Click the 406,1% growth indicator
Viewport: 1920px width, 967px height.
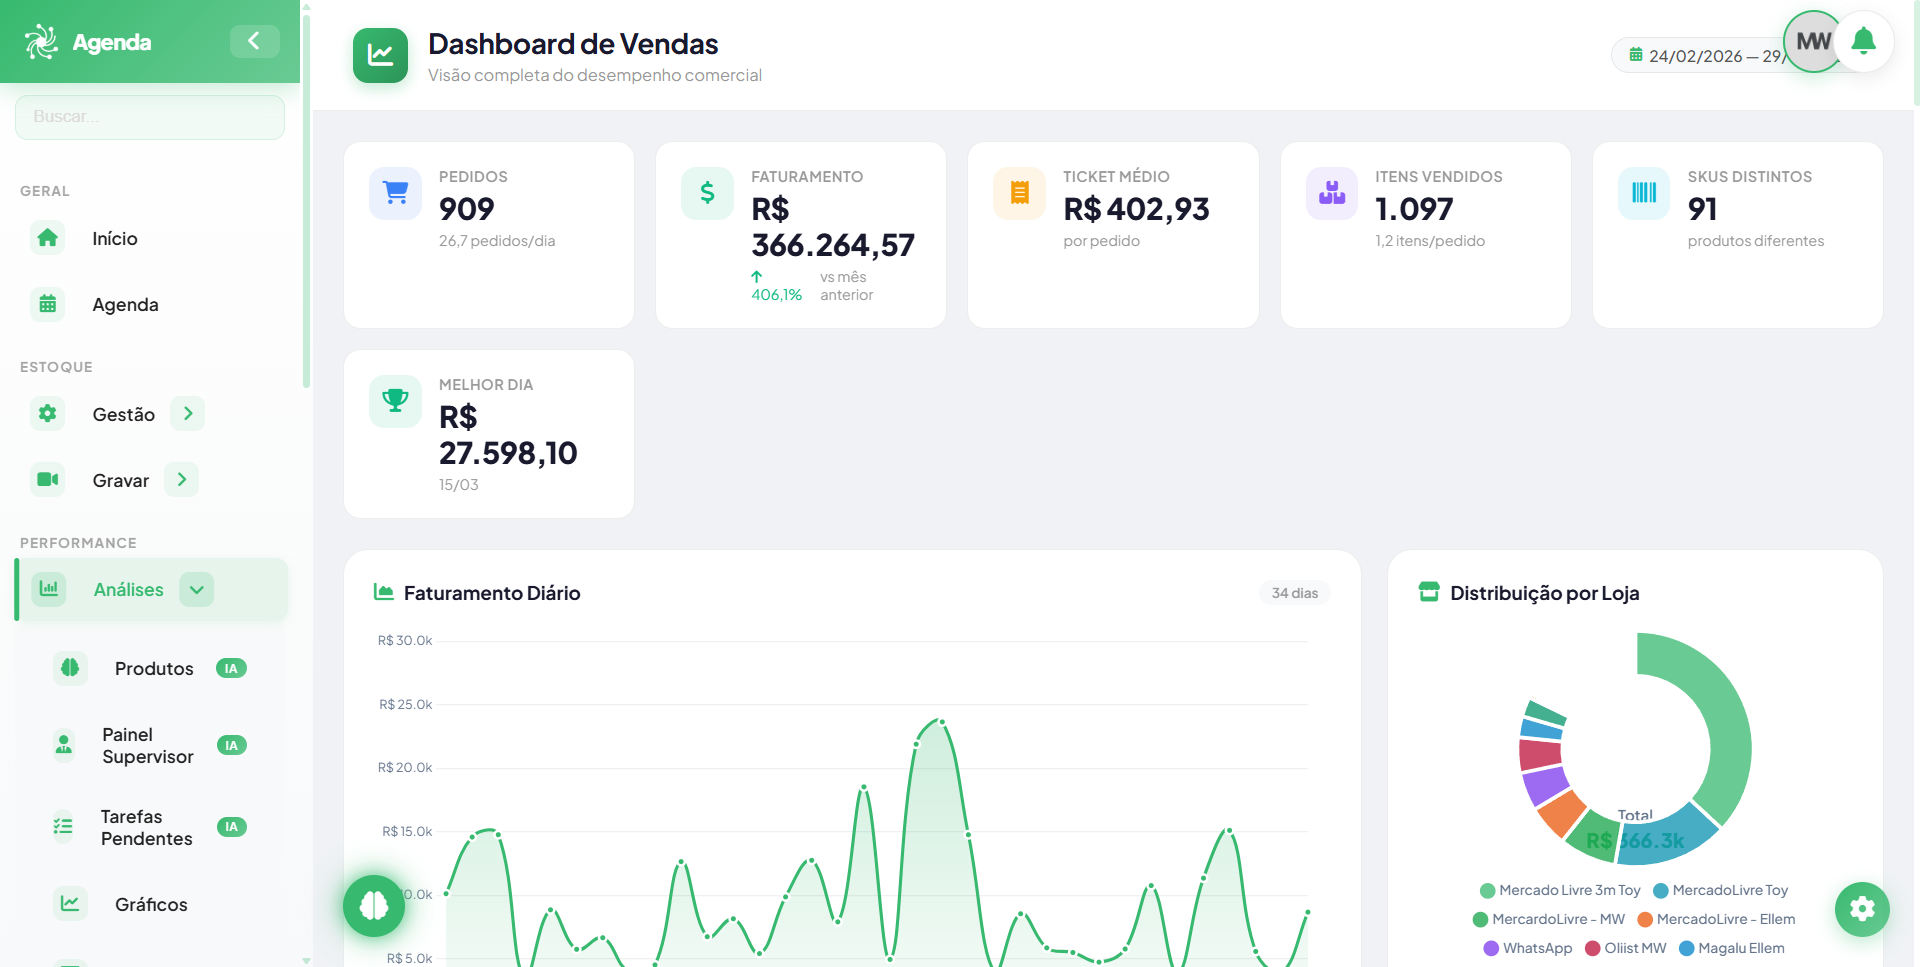(x=777, y=286)
